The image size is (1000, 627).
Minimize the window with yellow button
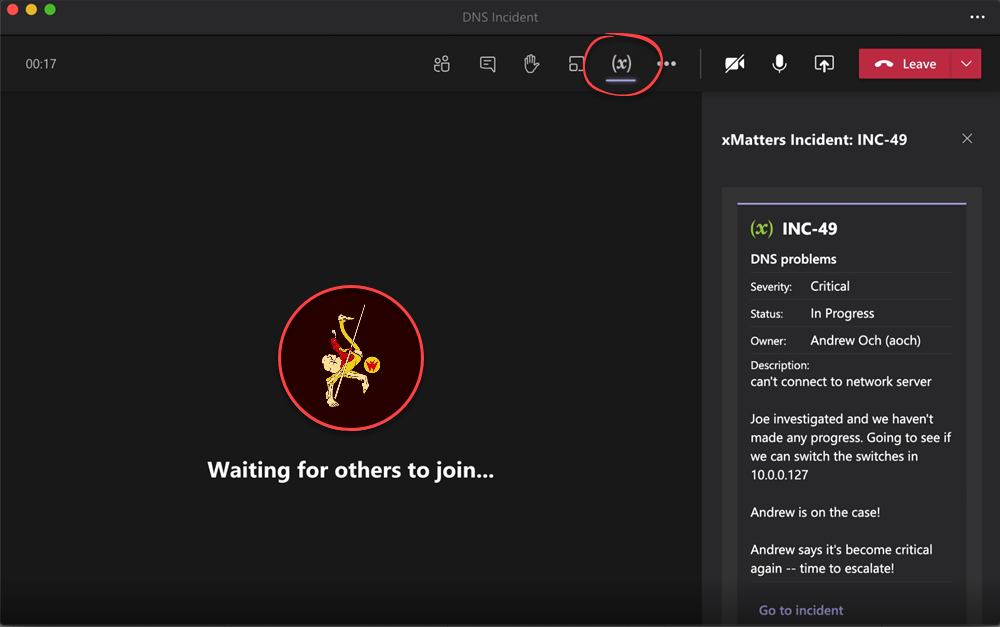(31, 10)
